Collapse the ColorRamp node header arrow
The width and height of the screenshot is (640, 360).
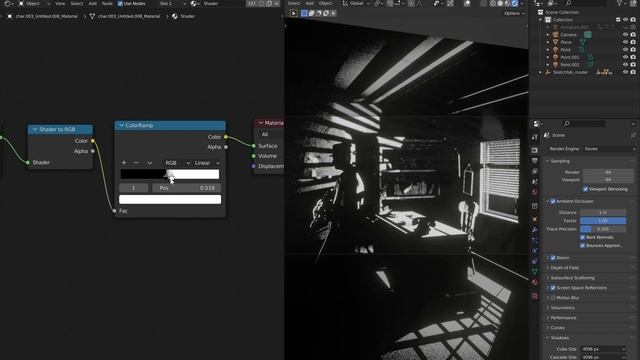pyautogui.click(x=121, y=125)
